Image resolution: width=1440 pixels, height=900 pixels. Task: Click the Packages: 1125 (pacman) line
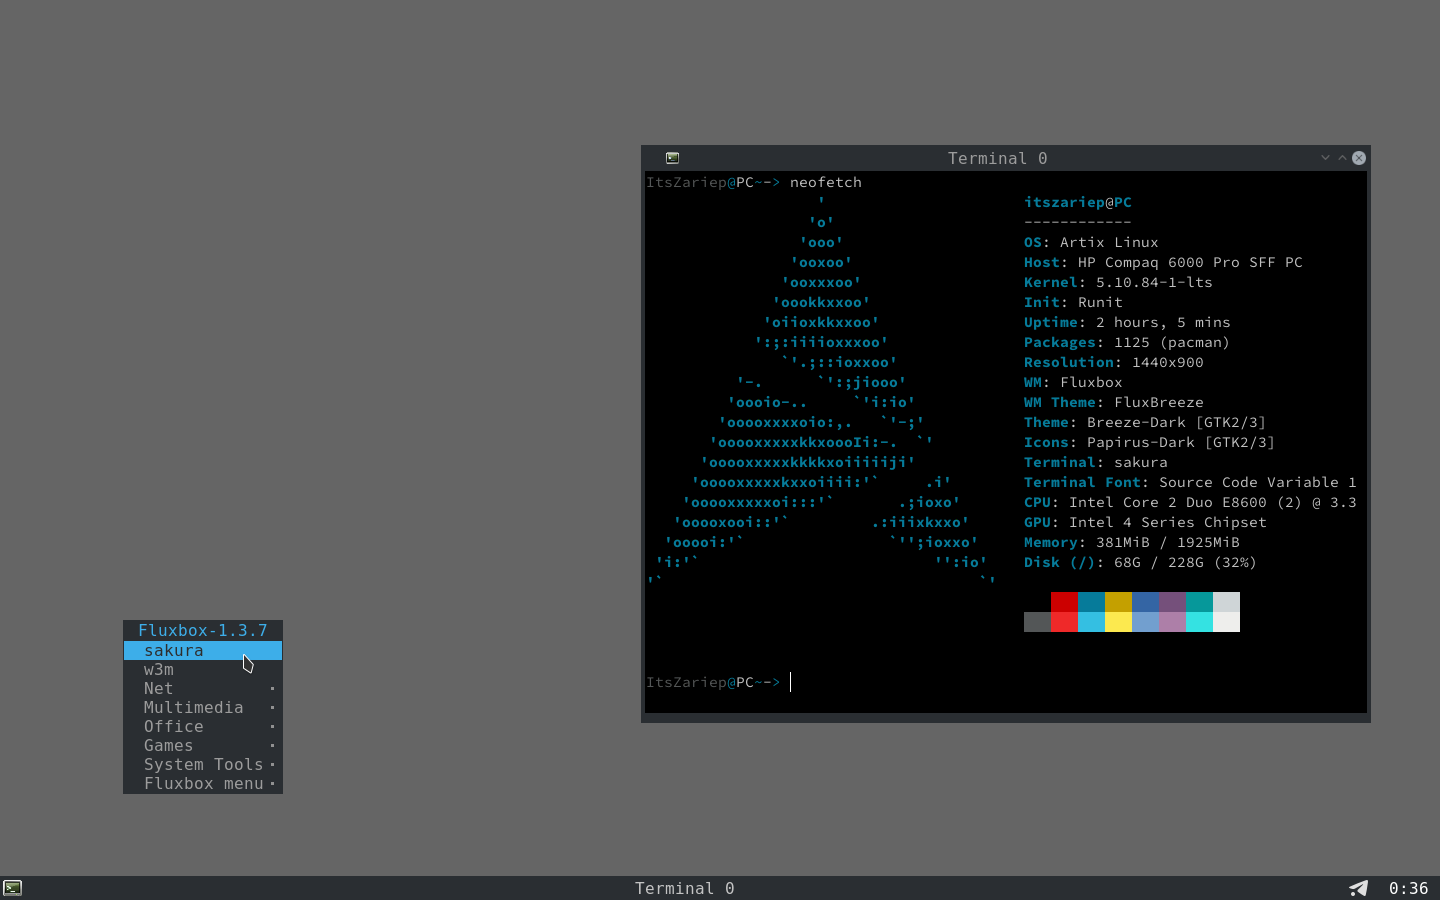(1127, 342)
